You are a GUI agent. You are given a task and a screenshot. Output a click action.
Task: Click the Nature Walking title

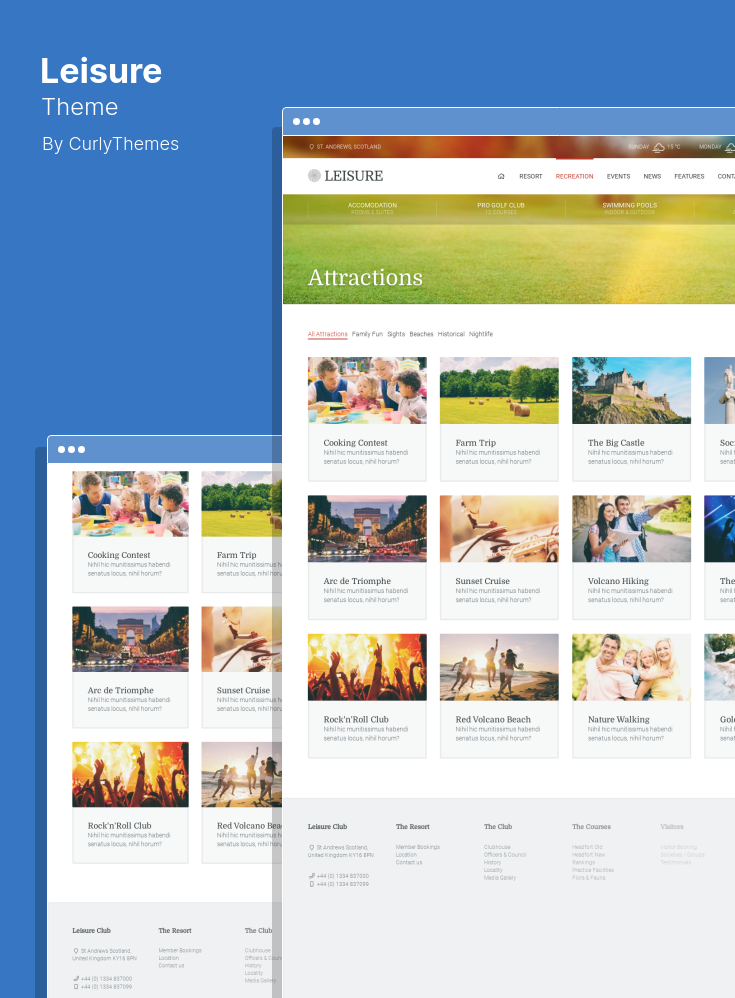pyautogui.click(x=619, y=719)
